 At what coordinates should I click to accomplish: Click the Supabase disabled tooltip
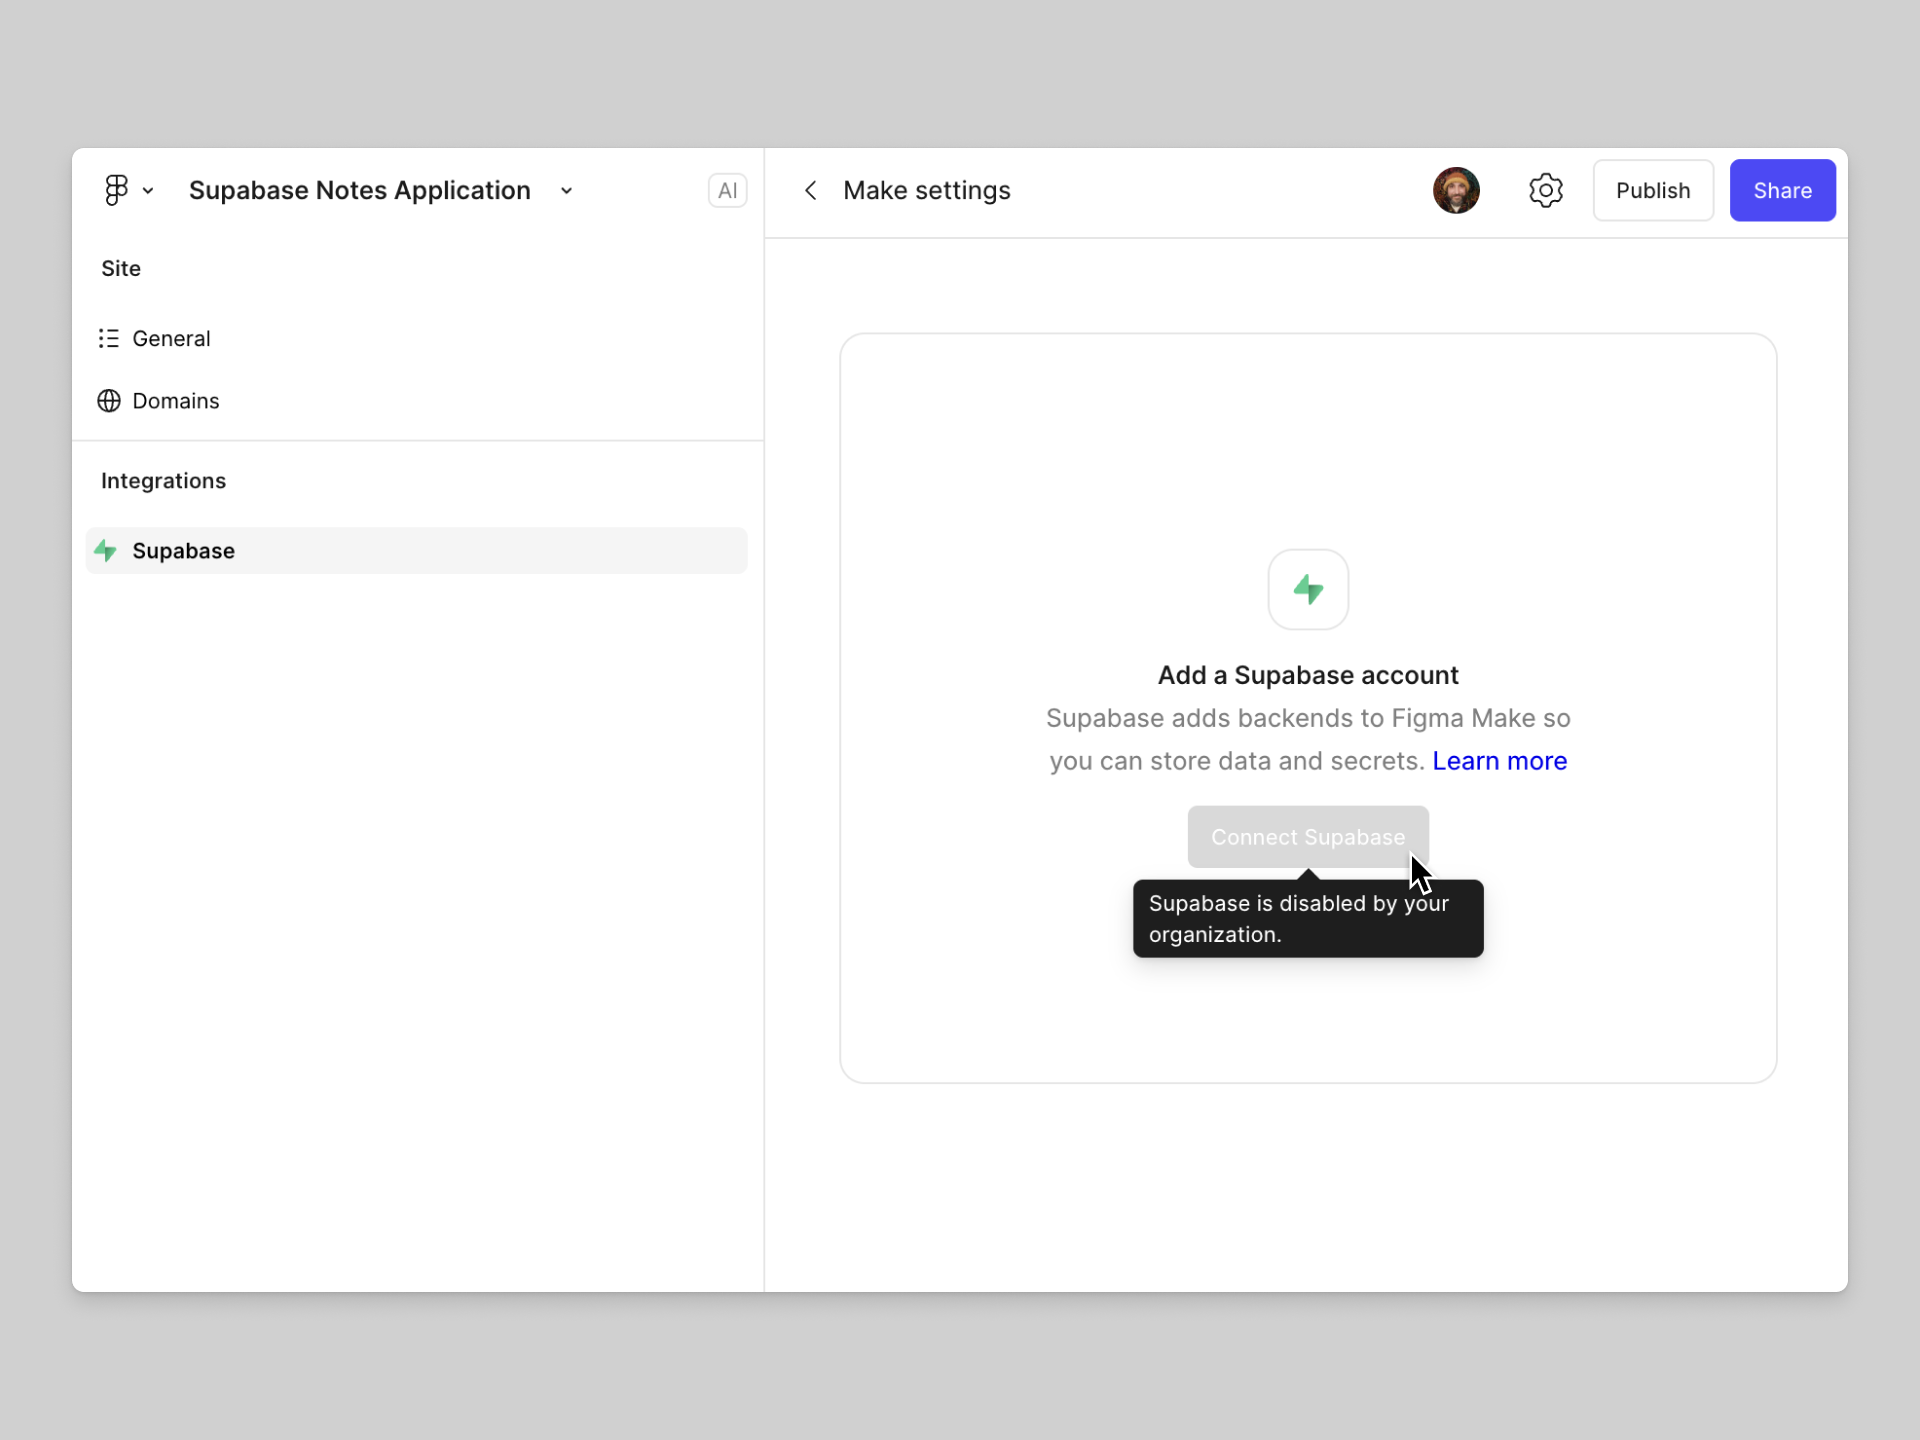pos(1308,918)
